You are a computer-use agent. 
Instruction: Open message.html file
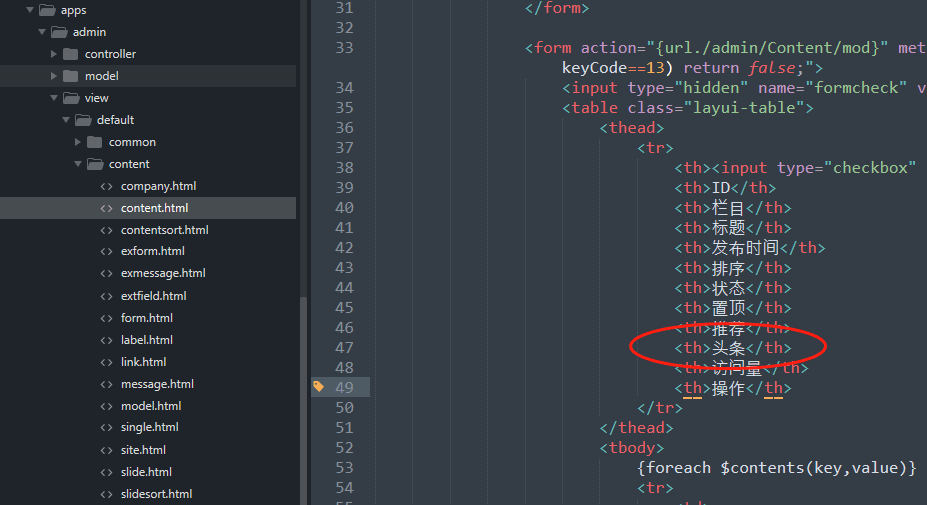pyautogui.click(x=157, y=384)
